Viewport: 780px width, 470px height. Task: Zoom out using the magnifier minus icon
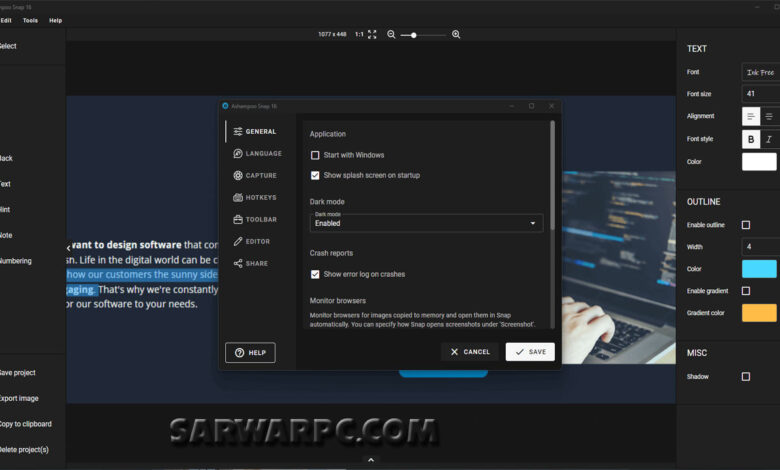[x=391, y=34]
